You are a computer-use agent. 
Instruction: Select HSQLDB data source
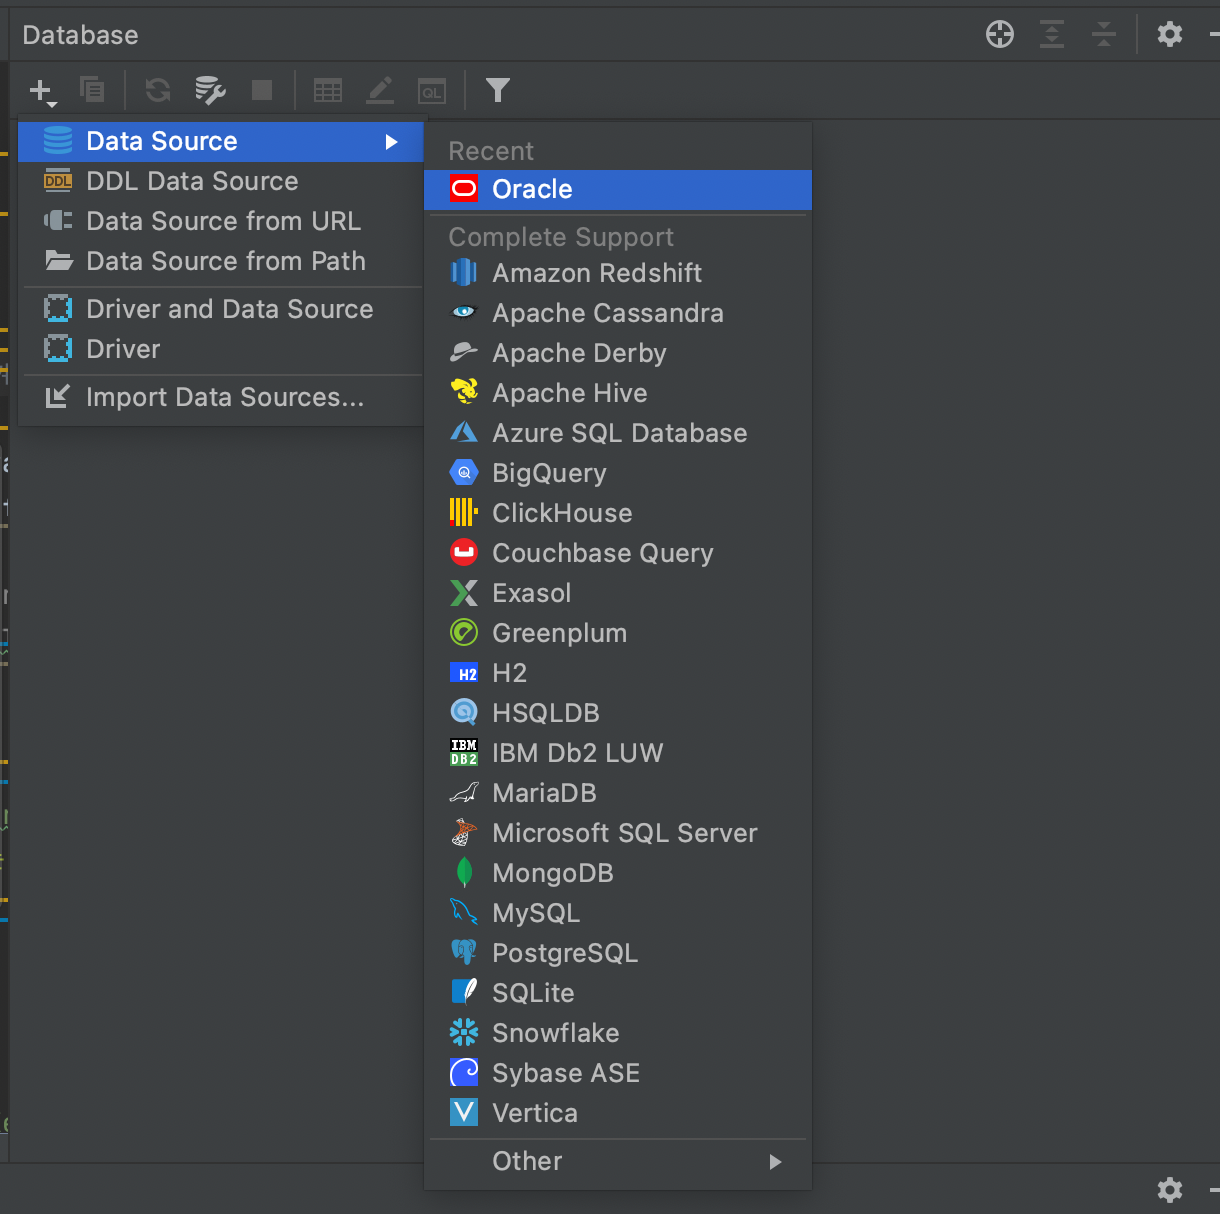point(618,713)
